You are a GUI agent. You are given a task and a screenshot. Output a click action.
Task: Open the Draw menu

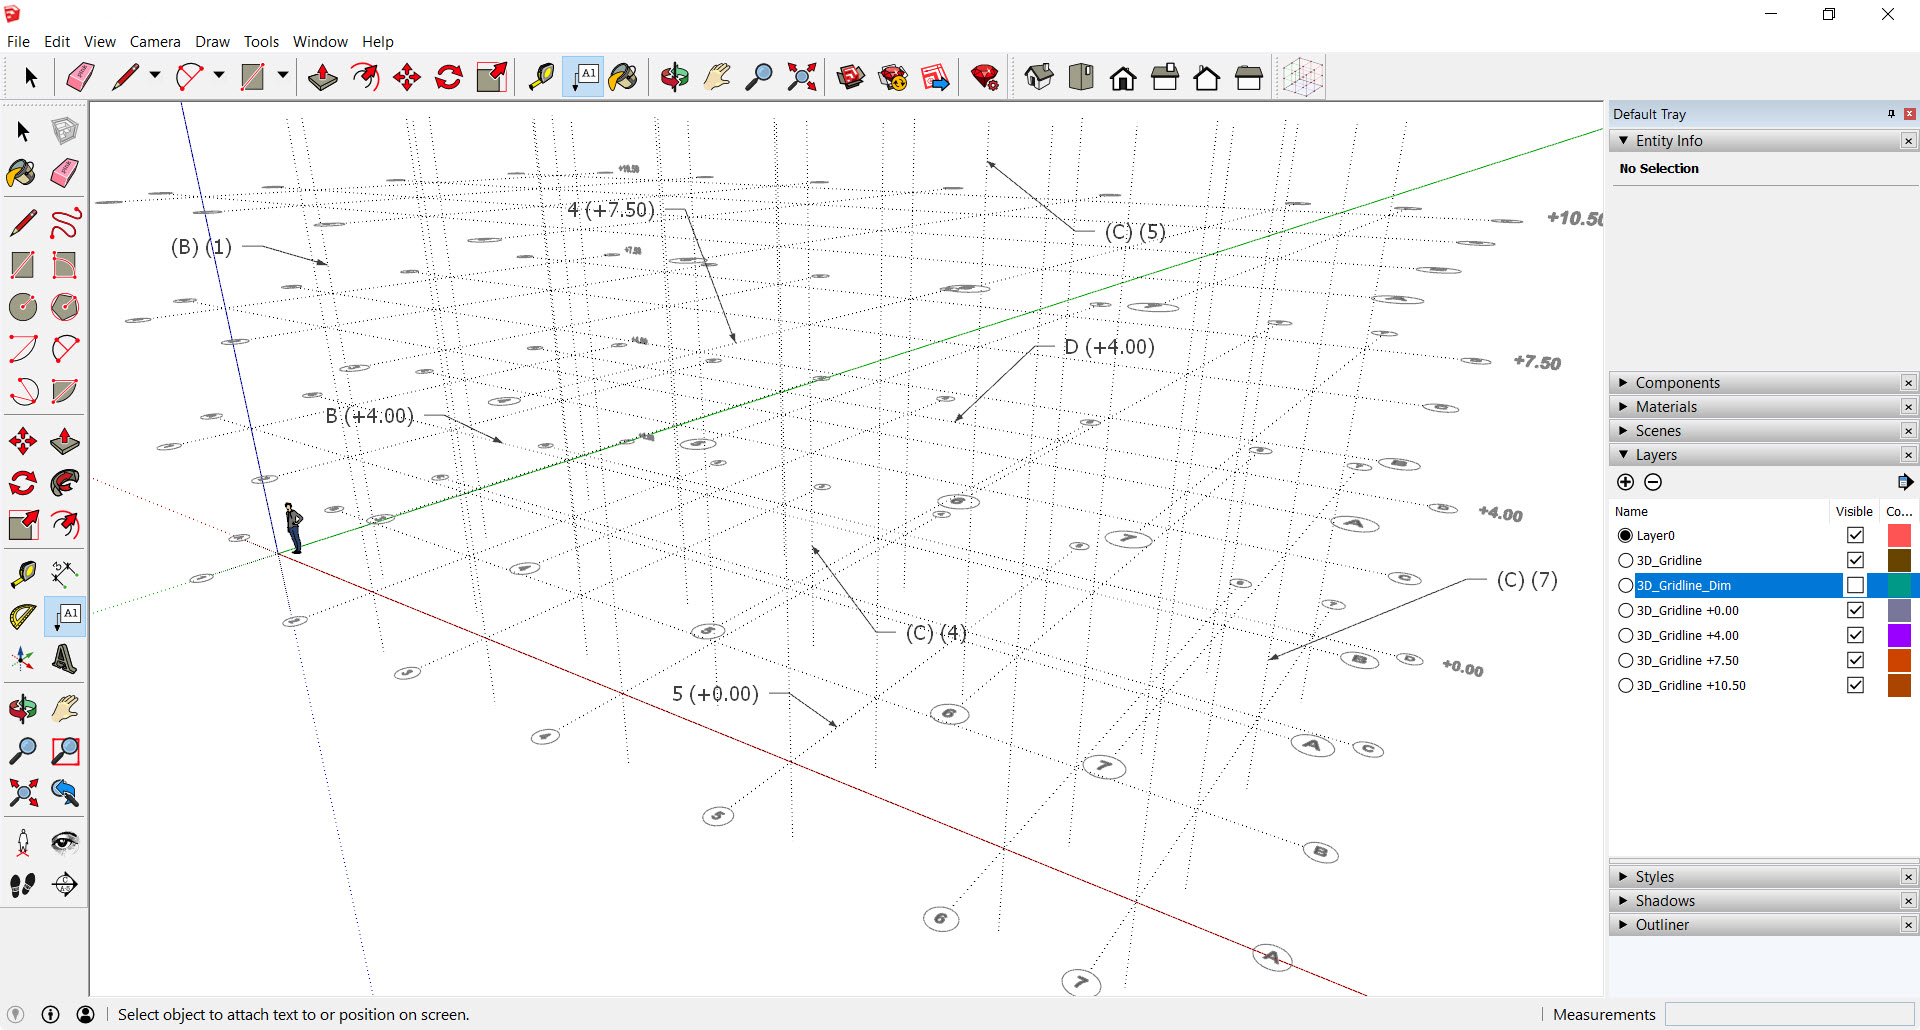pyautogui.click(x=212, y=42)
